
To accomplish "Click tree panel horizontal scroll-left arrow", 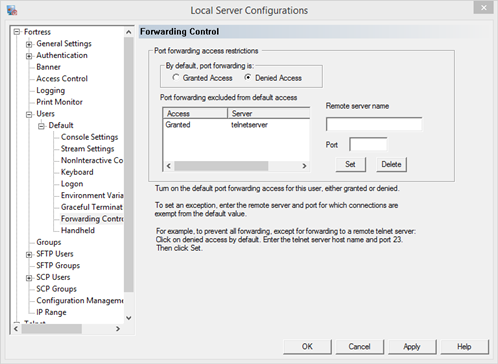I will pos(16,329).
